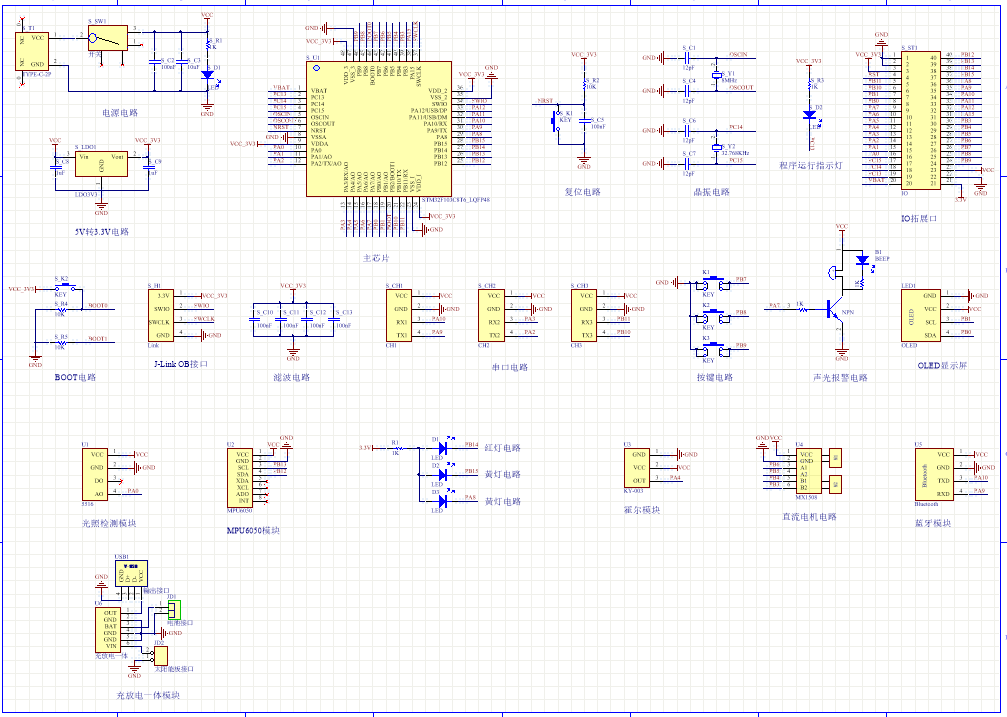Select filter capacitor S_C10
Viewport: 1007px width, 717px height.
point(254,319)
